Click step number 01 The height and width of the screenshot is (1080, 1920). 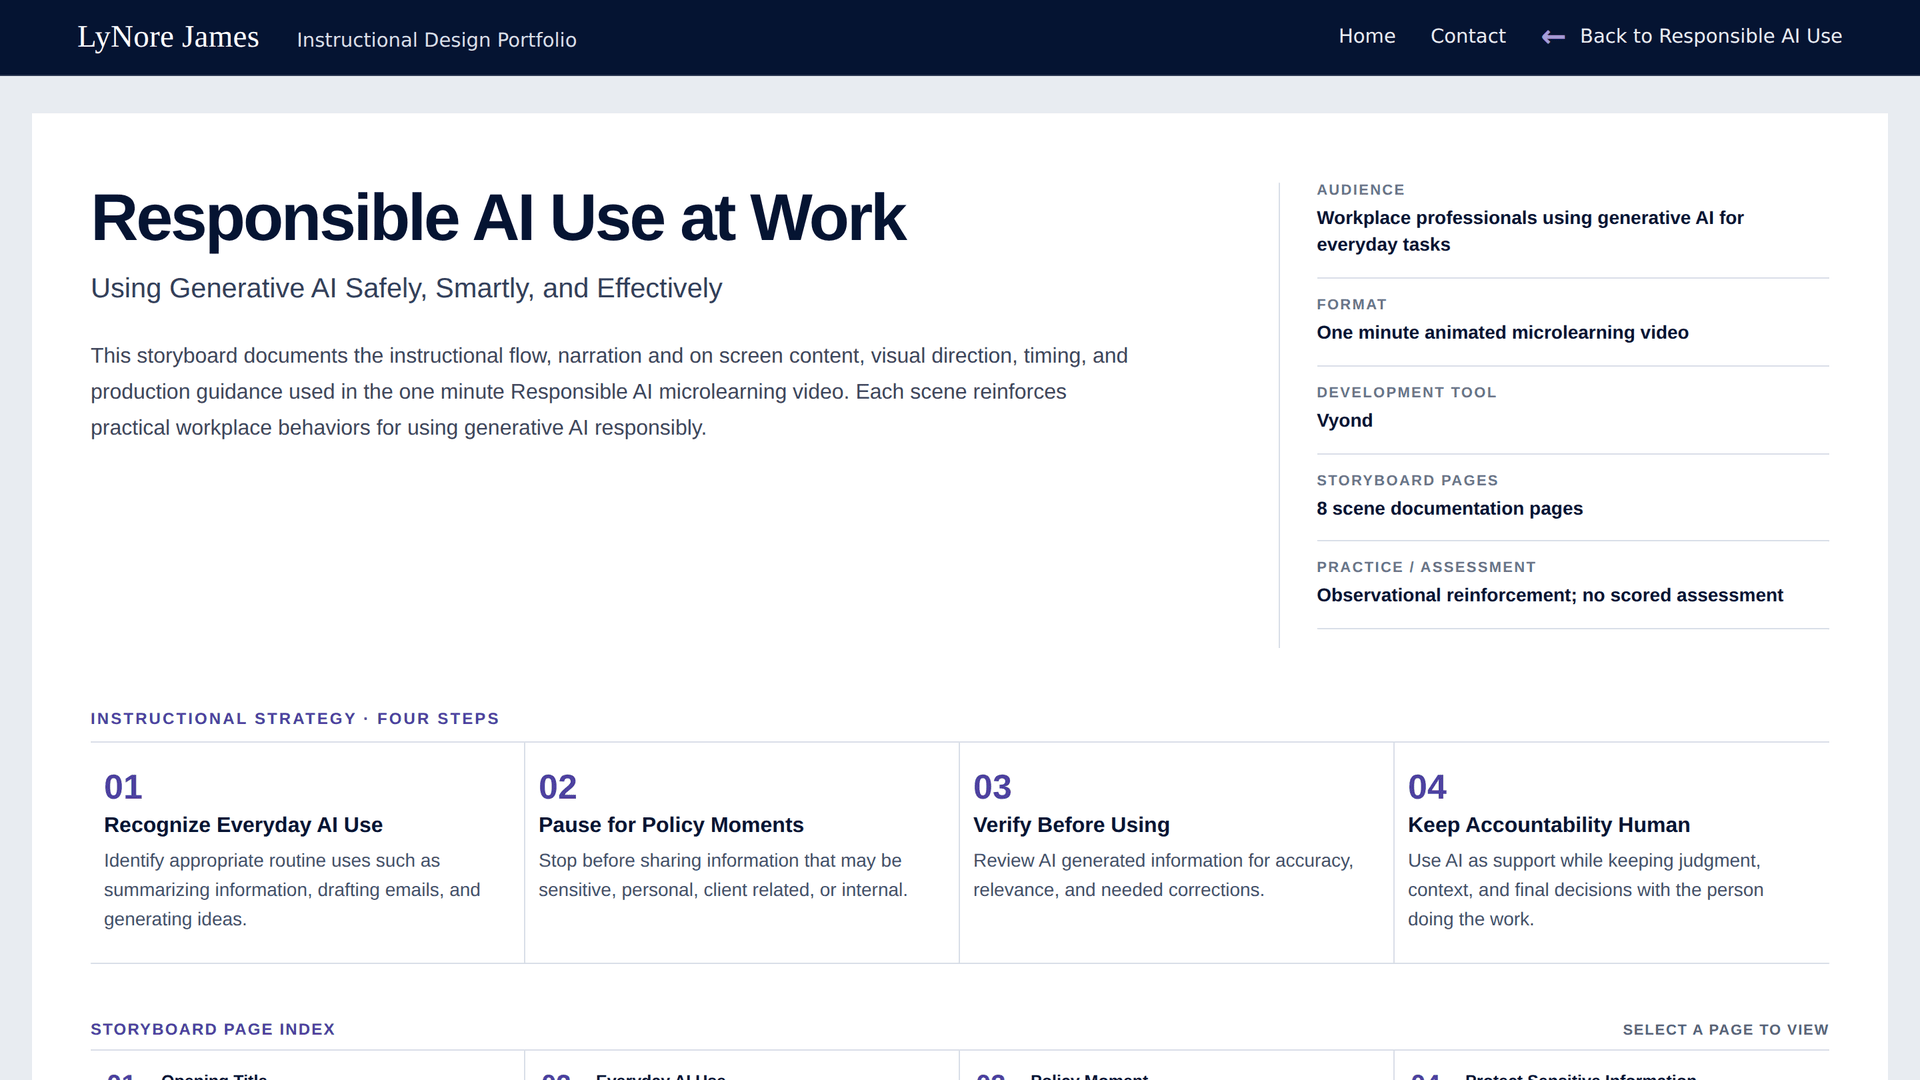point(123,787)
